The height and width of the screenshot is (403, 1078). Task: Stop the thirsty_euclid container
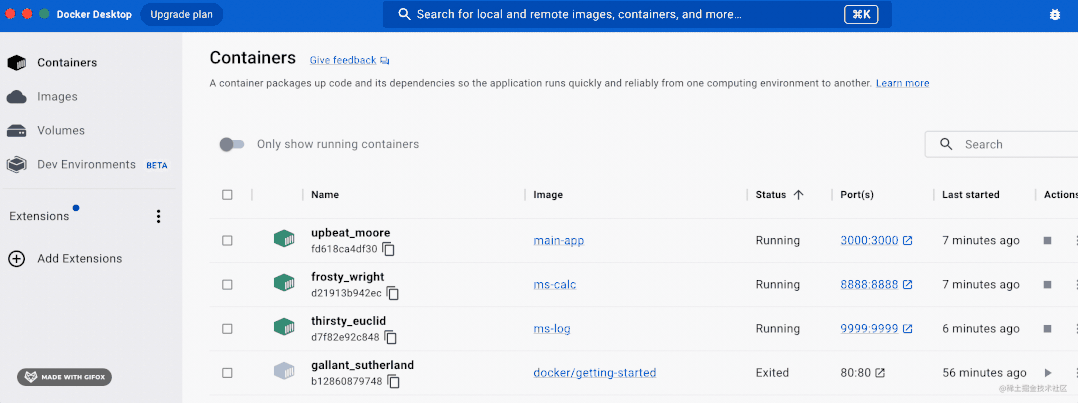tap(1047, 329)
